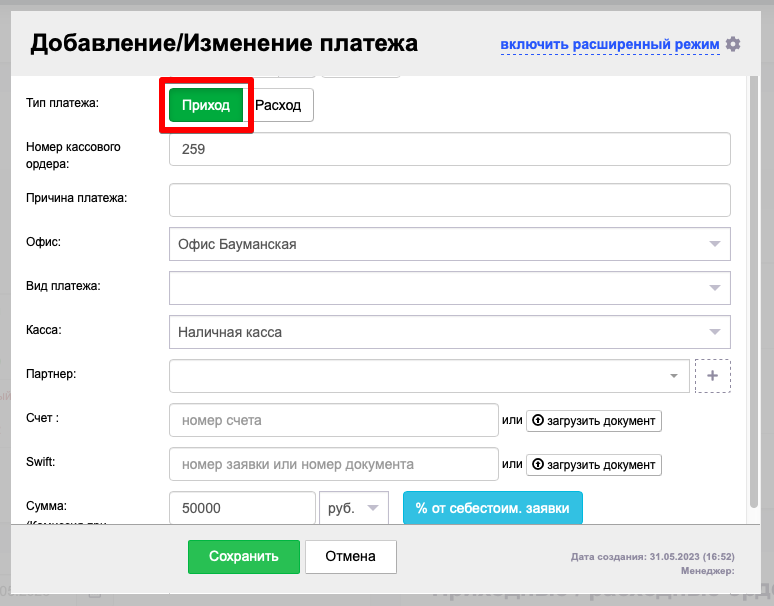Click the Отмена button

click(x=350, y=557)
